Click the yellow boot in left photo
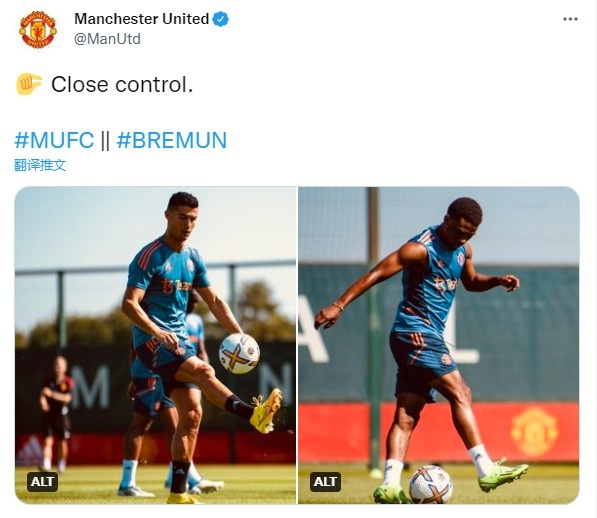This screenshot has height=518, width=597. coord(266,411)
